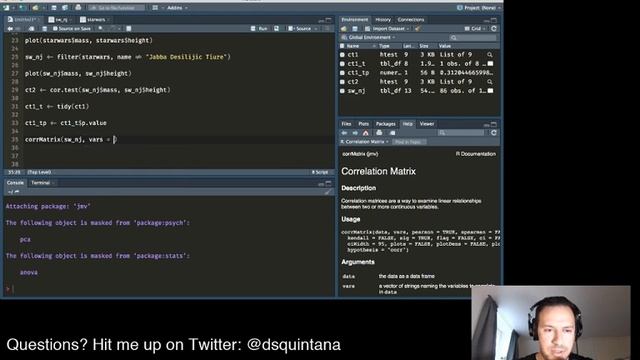
Task: Show the Help topic in a new window
Action: pyautogui.click(x=392, y=133)
